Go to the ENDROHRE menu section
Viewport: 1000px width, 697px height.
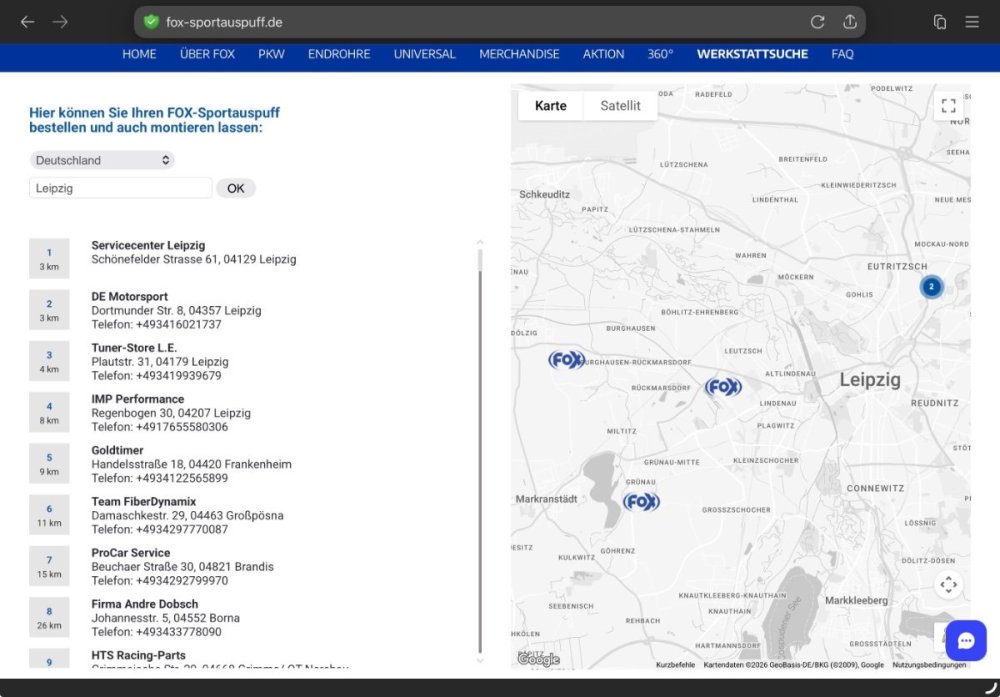point(339,54)
